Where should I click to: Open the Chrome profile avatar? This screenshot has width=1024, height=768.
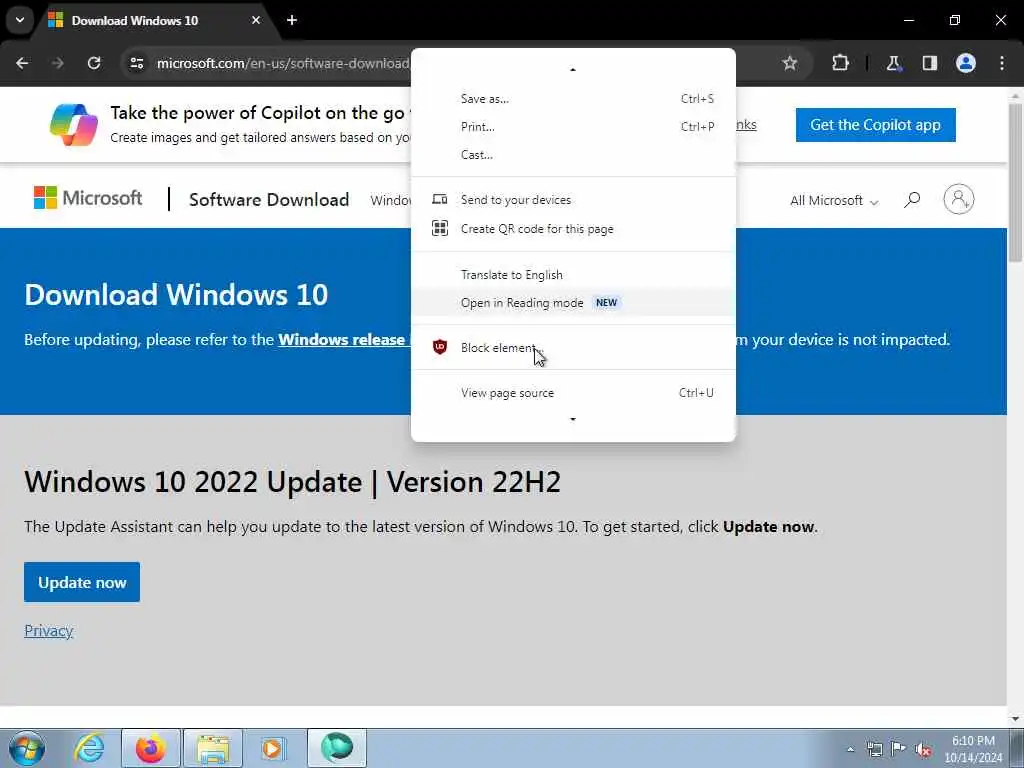(x=965, y=63)
